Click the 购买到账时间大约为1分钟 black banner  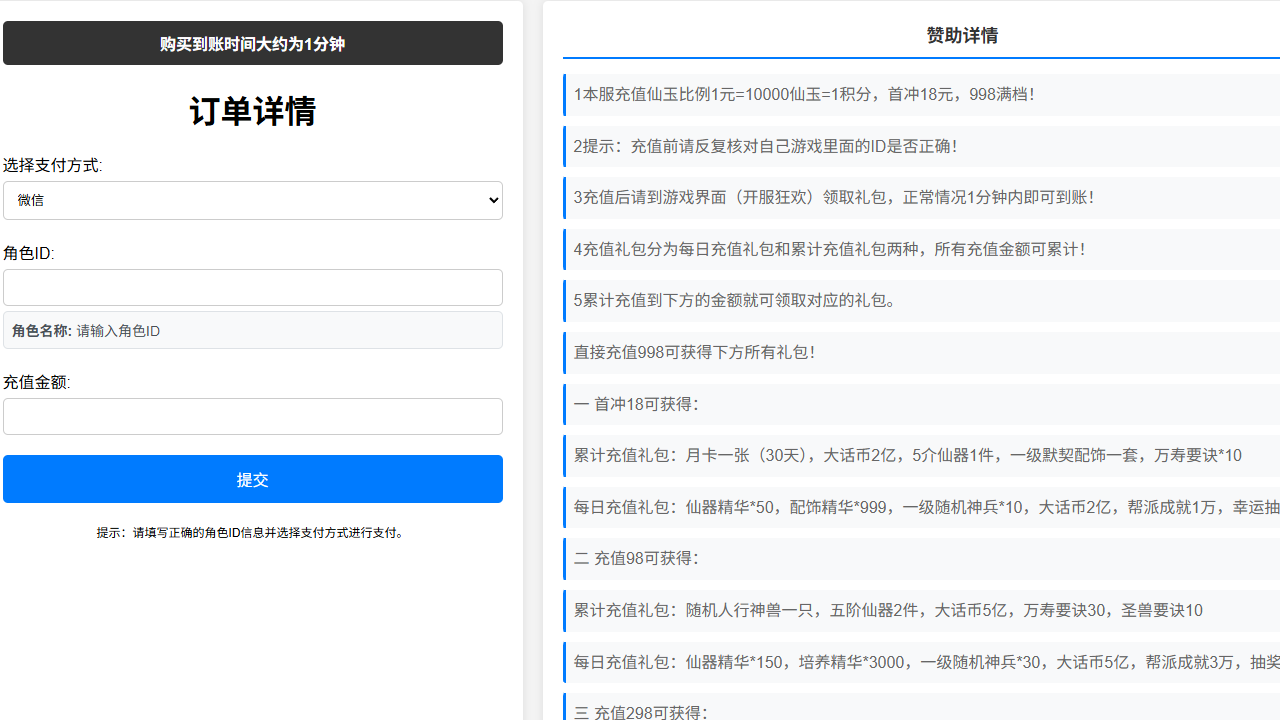pos(252,43)
